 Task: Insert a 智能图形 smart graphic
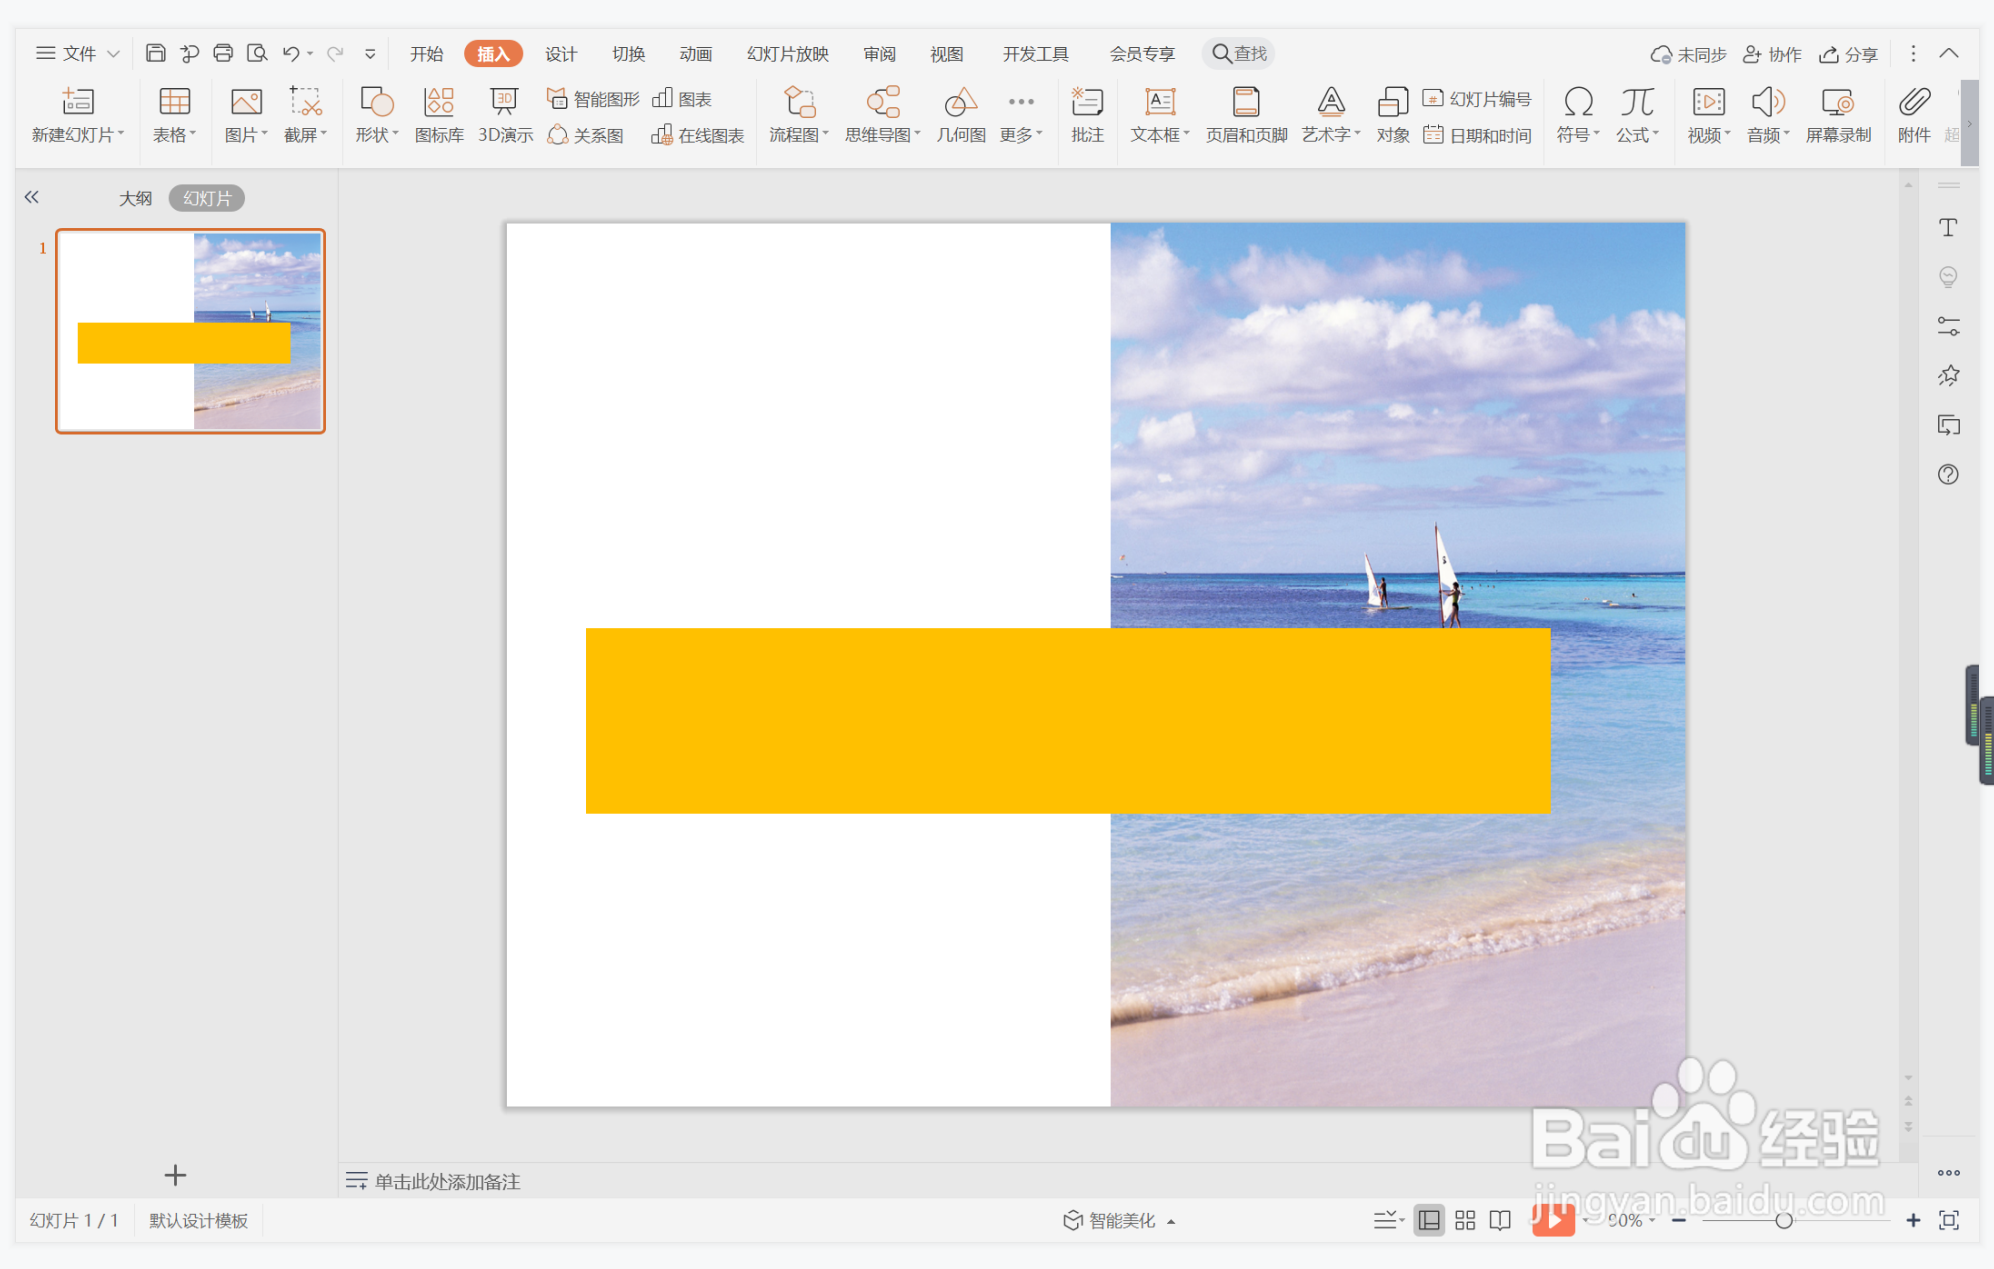click(x=594, y=98)
